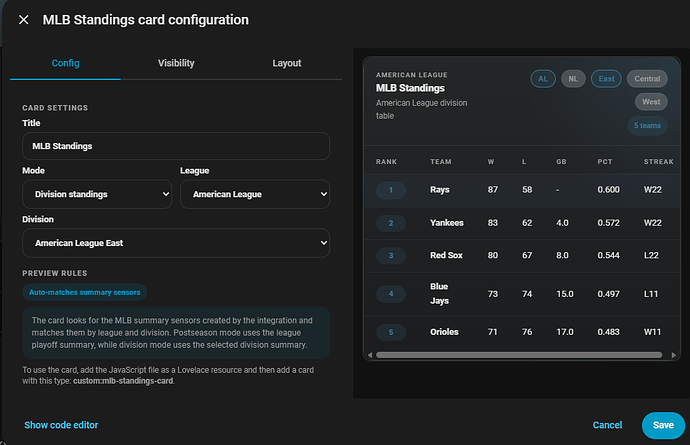The height and width of the screenshot is (445, 690).
Task: Select the AL league chip
Action: pyautogui.click(x=543, y=79)
